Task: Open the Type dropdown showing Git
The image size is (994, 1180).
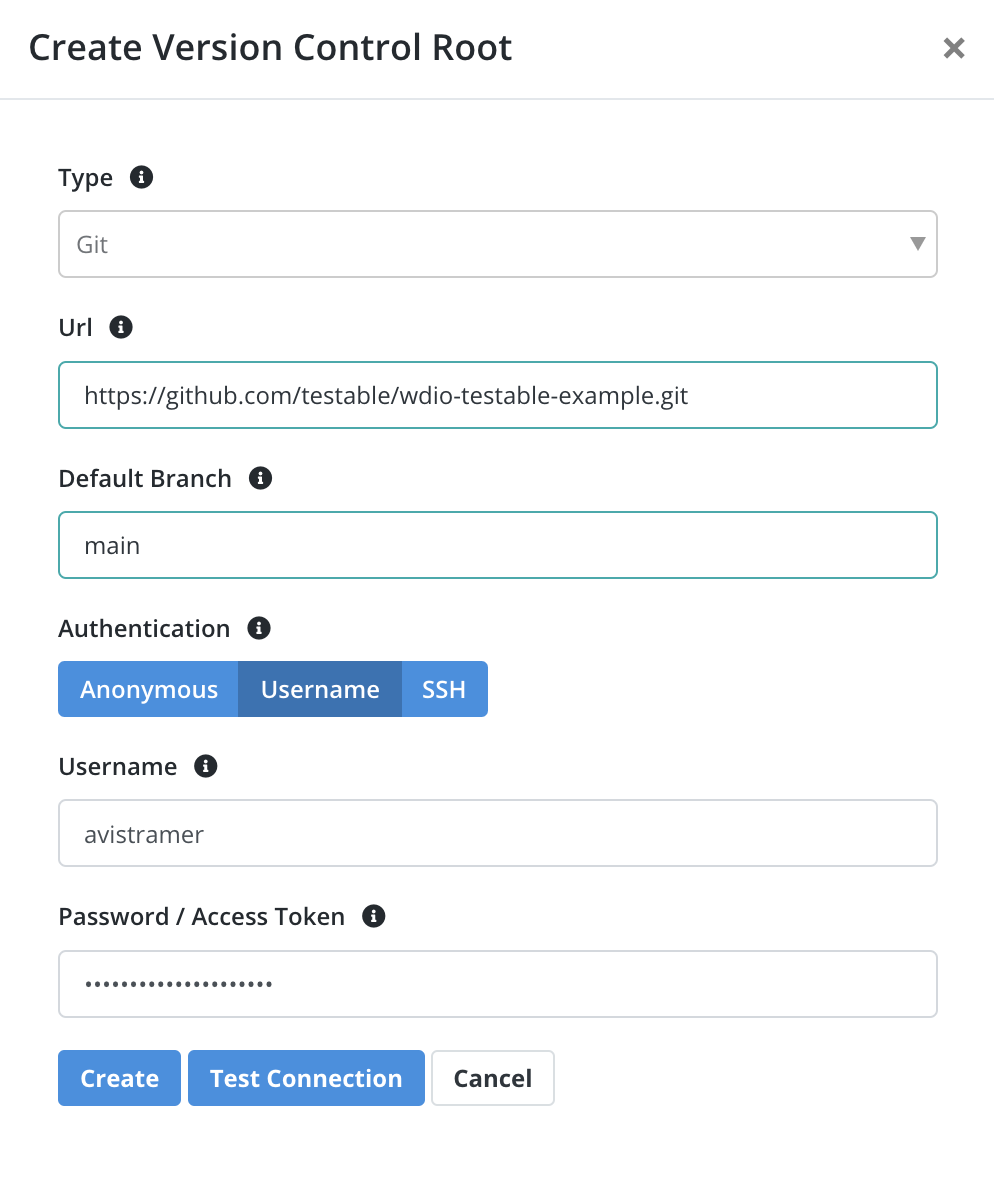Action: coord(497,245)
